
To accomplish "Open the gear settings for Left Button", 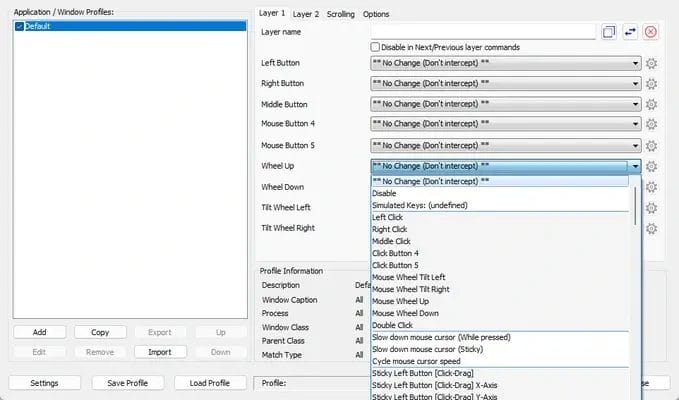I will click(x=651, y=63).
